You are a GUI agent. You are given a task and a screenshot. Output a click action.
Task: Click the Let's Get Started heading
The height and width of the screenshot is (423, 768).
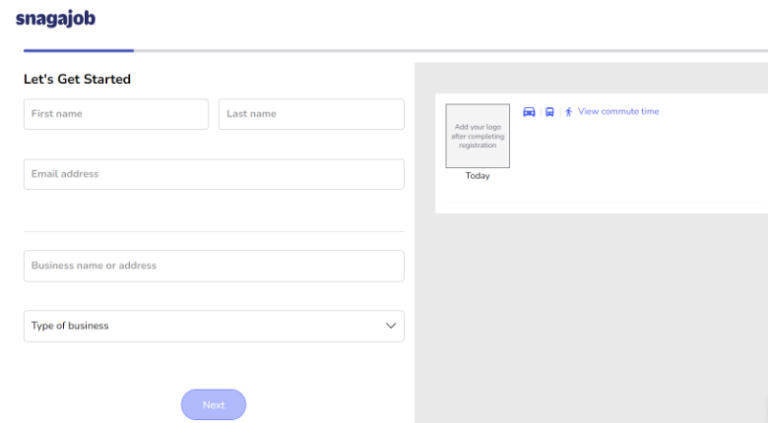pos(77,79)
